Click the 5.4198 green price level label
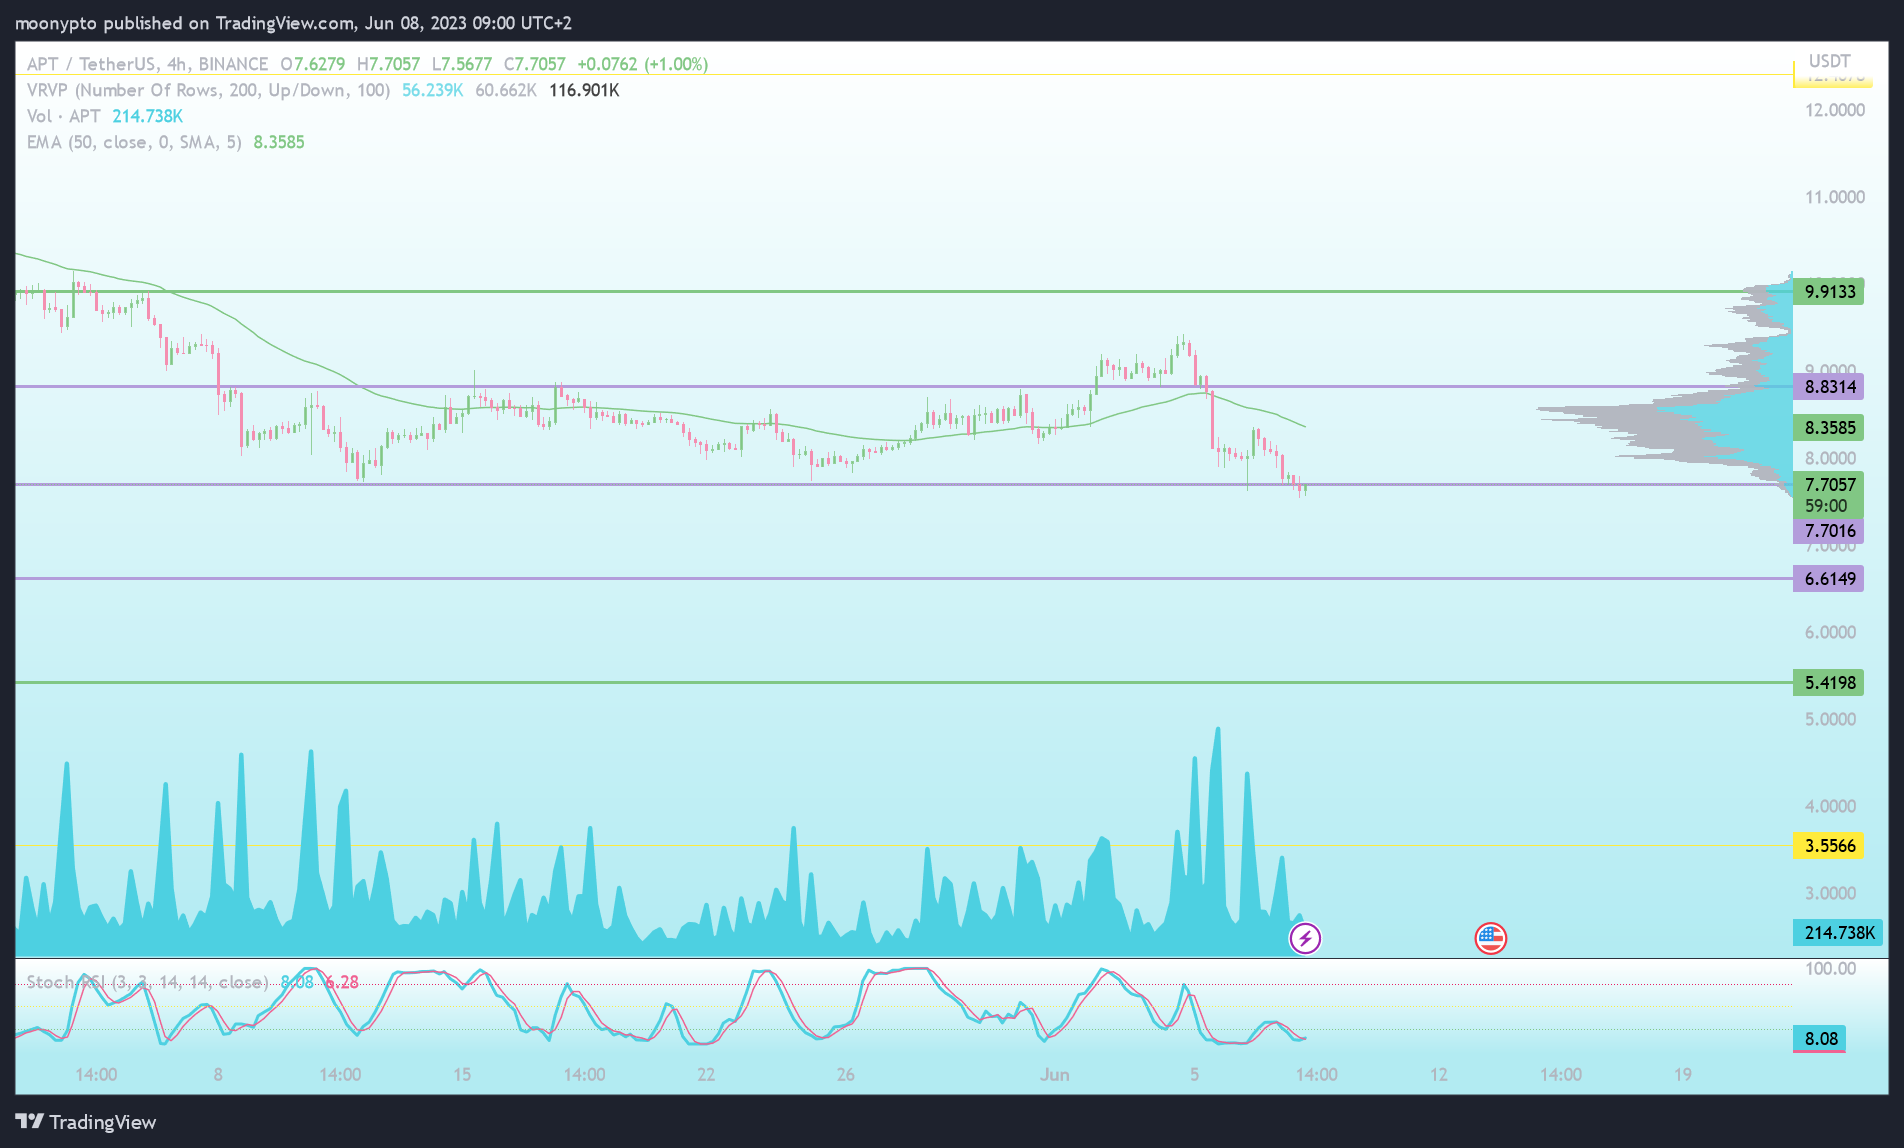The image size is (1904, 1148). pos(1829,683)
